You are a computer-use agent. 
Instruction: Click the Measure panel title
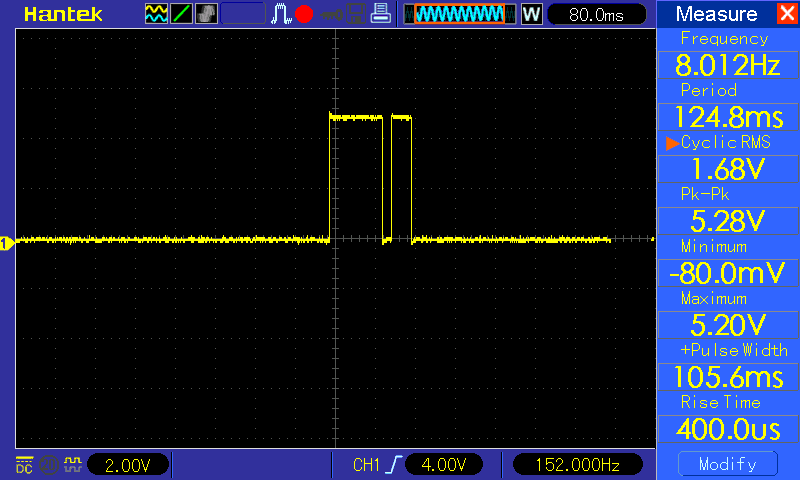(x=716, y=14)
